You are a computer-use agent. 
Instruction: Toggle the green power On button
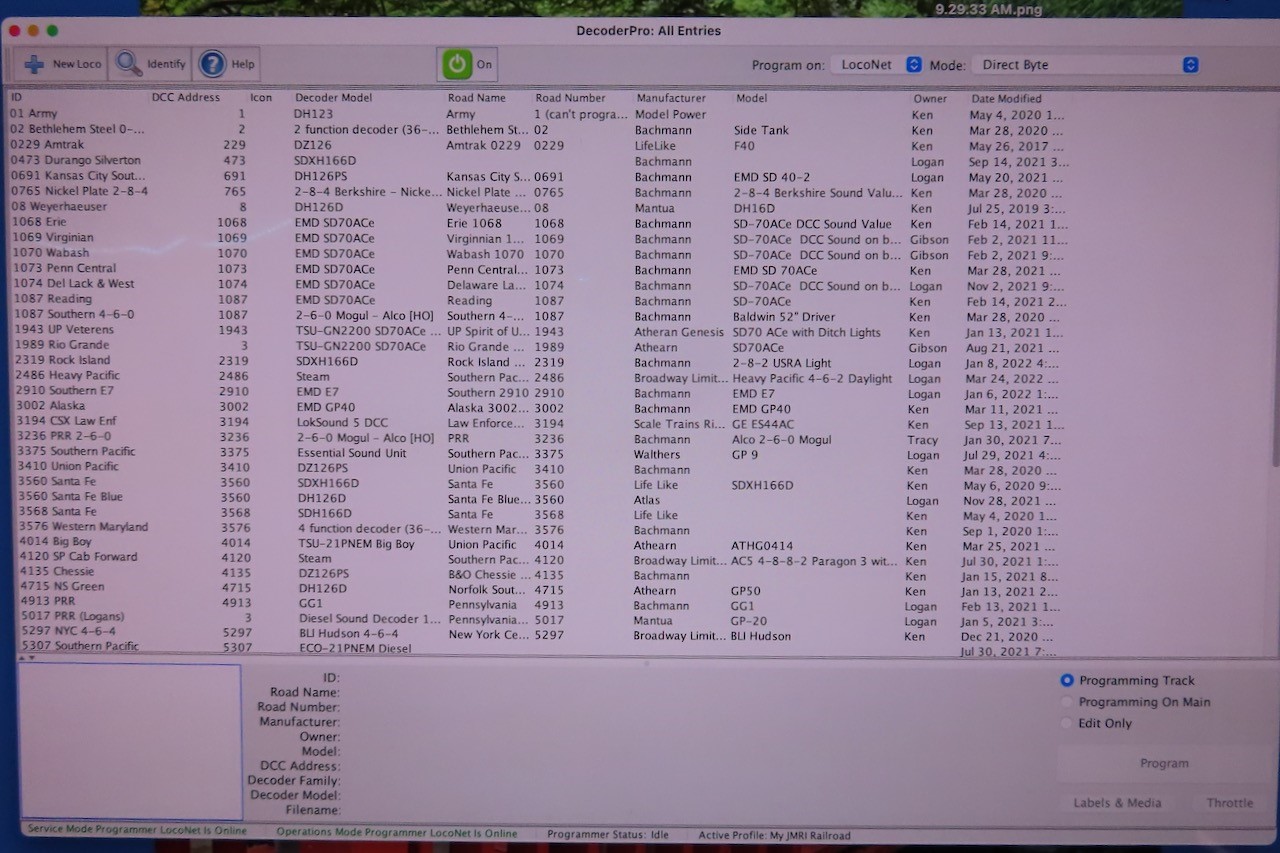458,64
